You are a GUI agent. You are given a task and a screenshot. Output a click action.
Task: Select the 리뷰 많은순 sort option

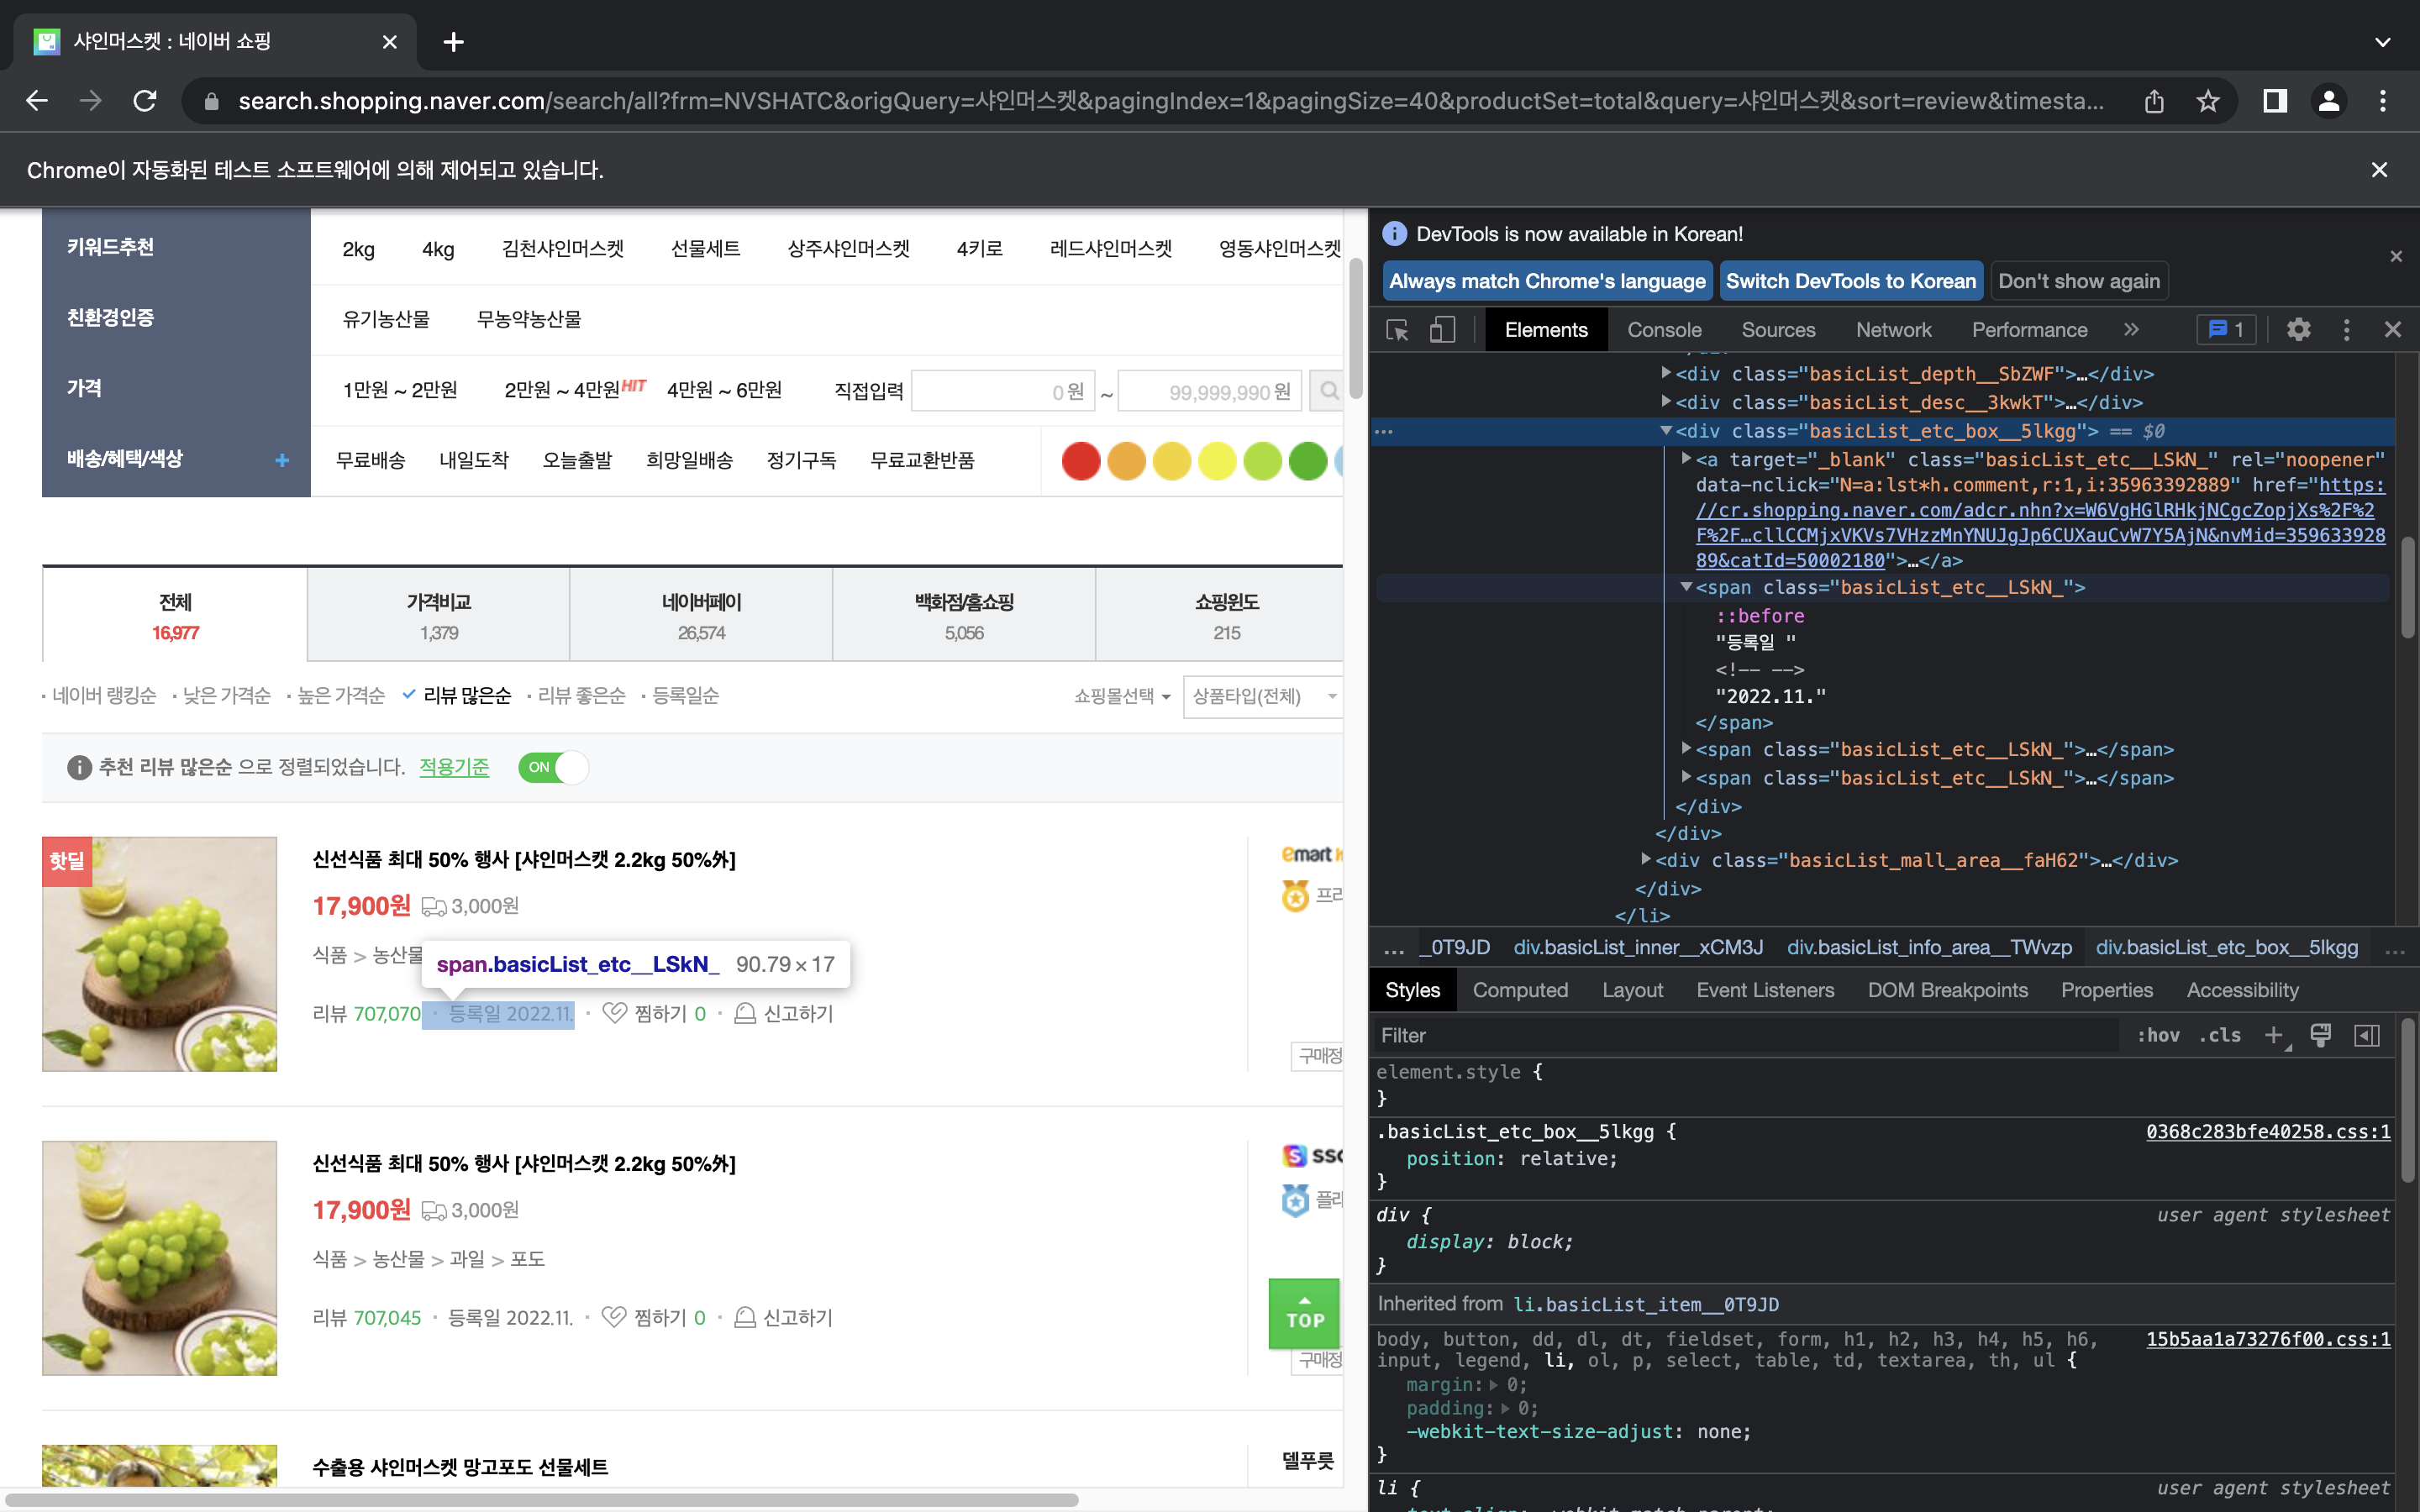tap(467, 695)
